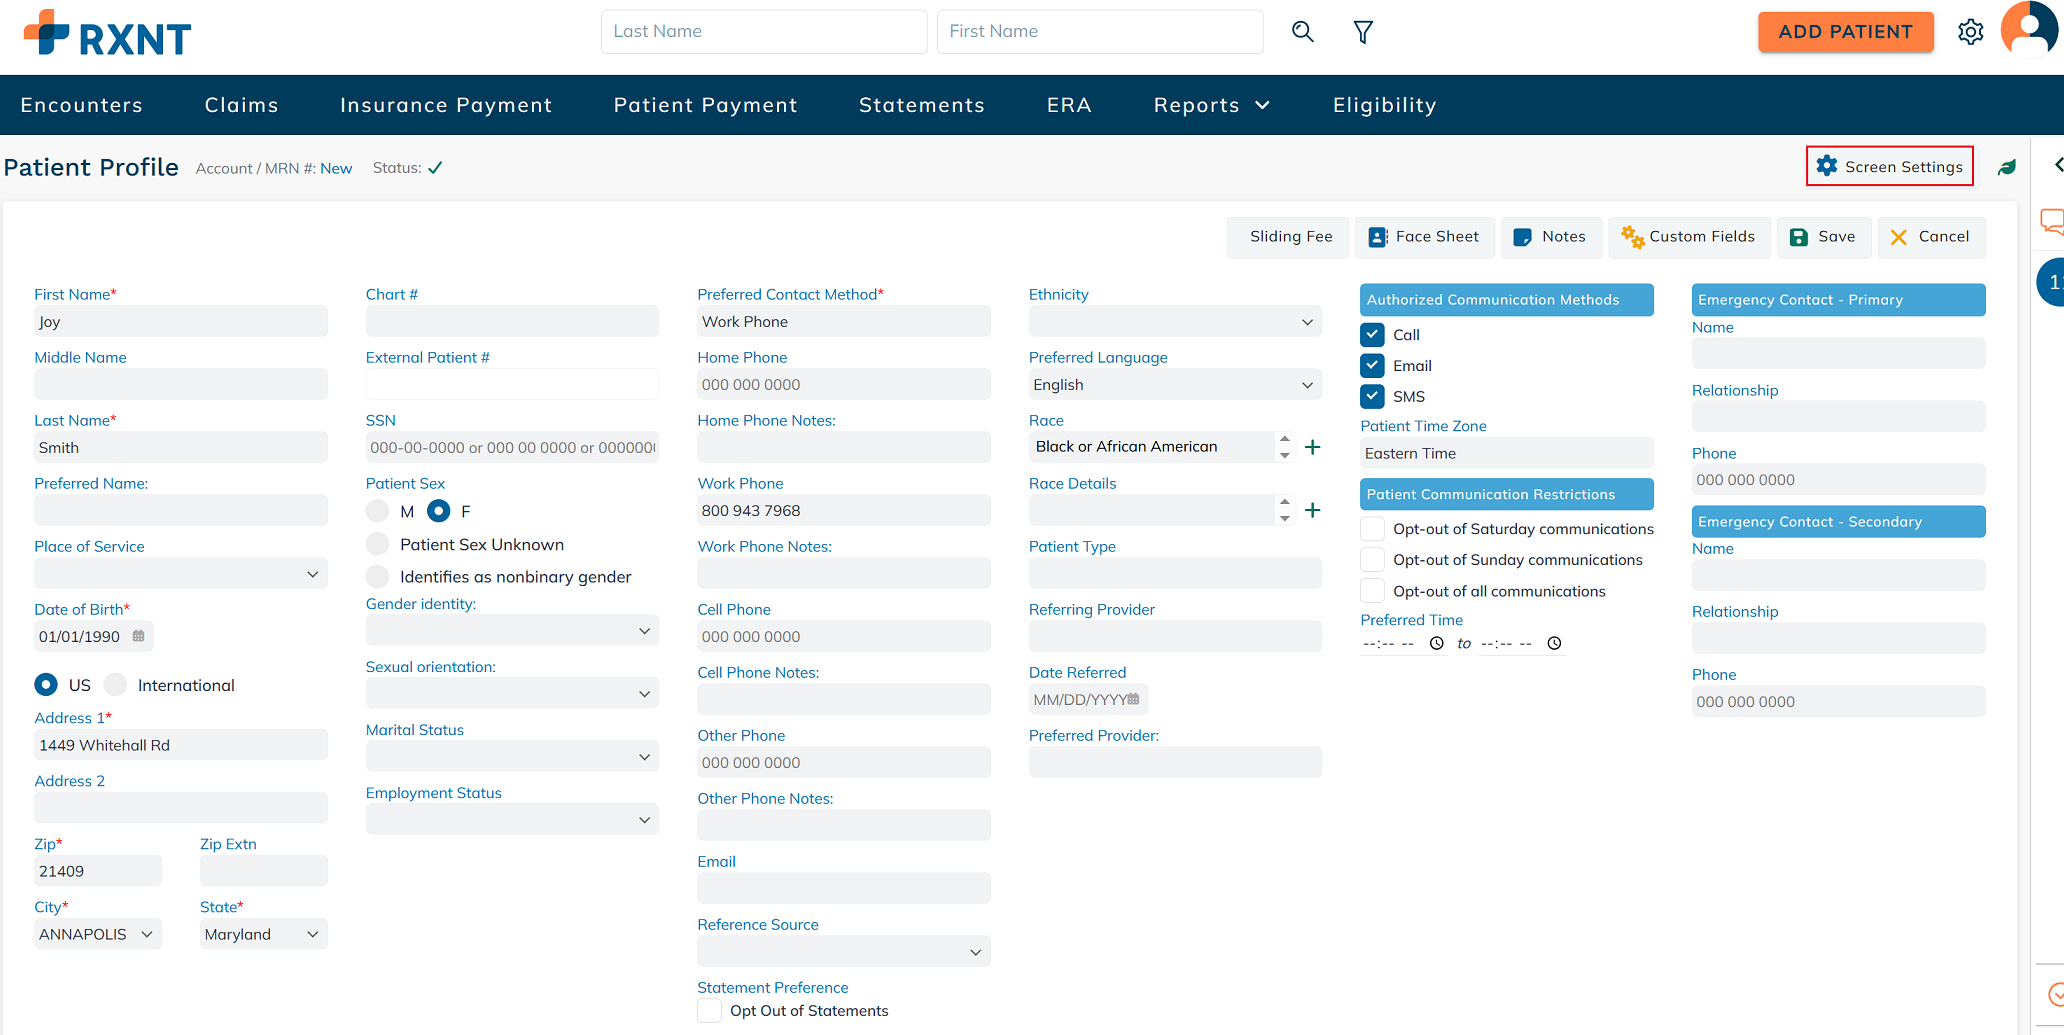2064x1035 pixels.
Task: Add a race with the plus icon
Action: pyautogui.click(x=1313, y=447)
